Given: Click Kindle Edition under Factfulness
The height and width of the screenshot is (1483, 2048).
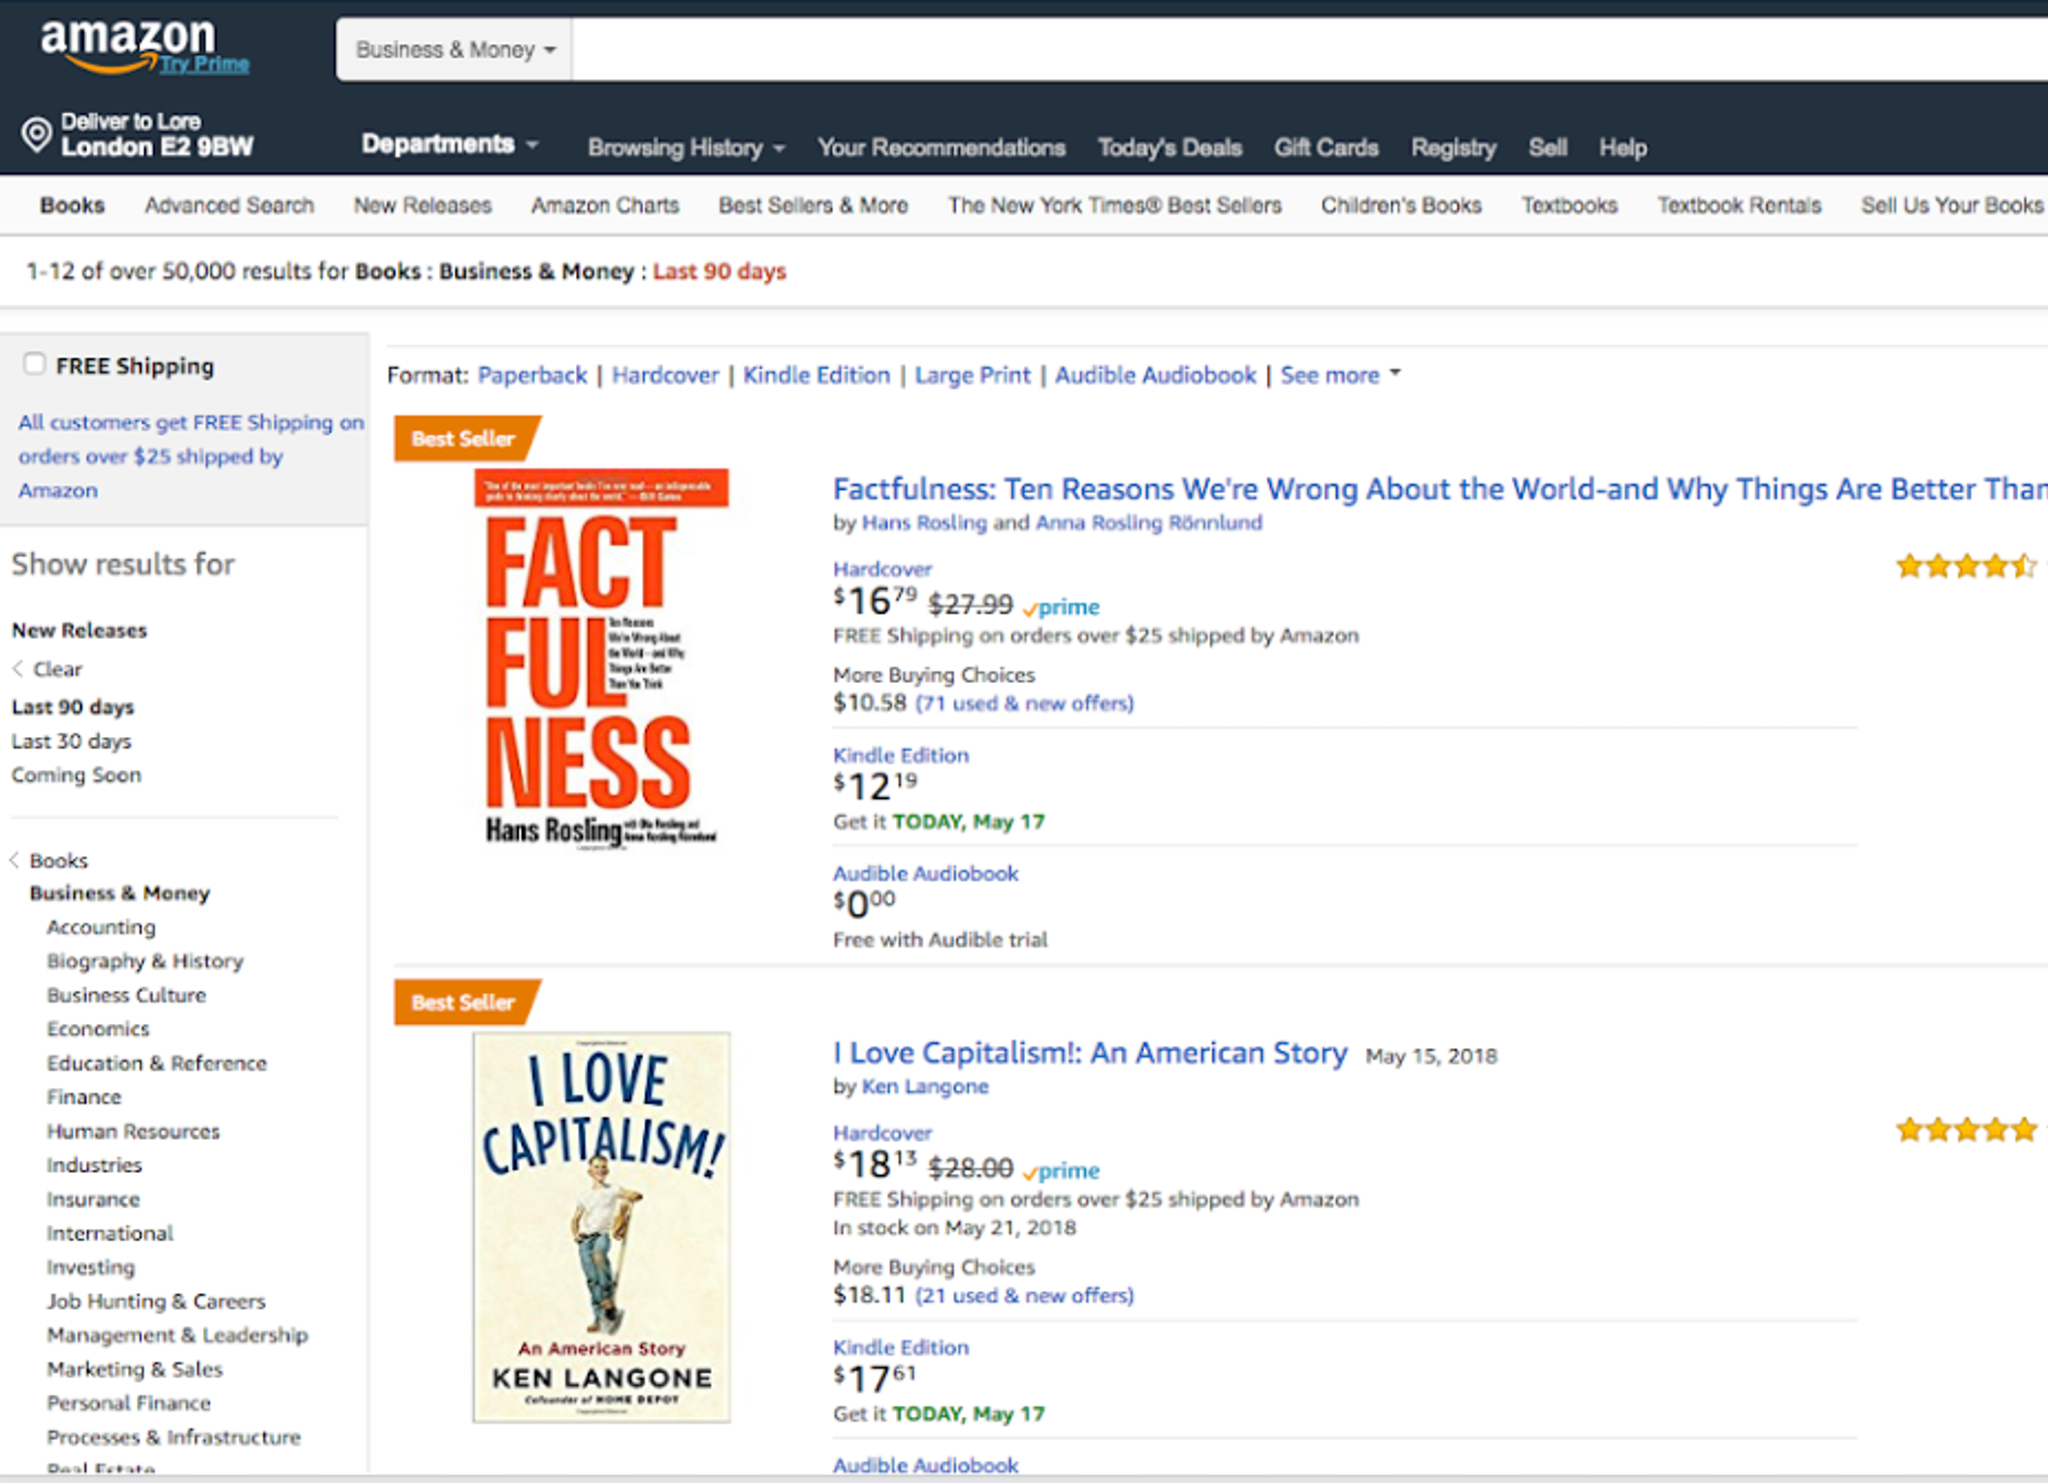Looking at the screenshot, I should pyautogui.click(x=901, y=755).
